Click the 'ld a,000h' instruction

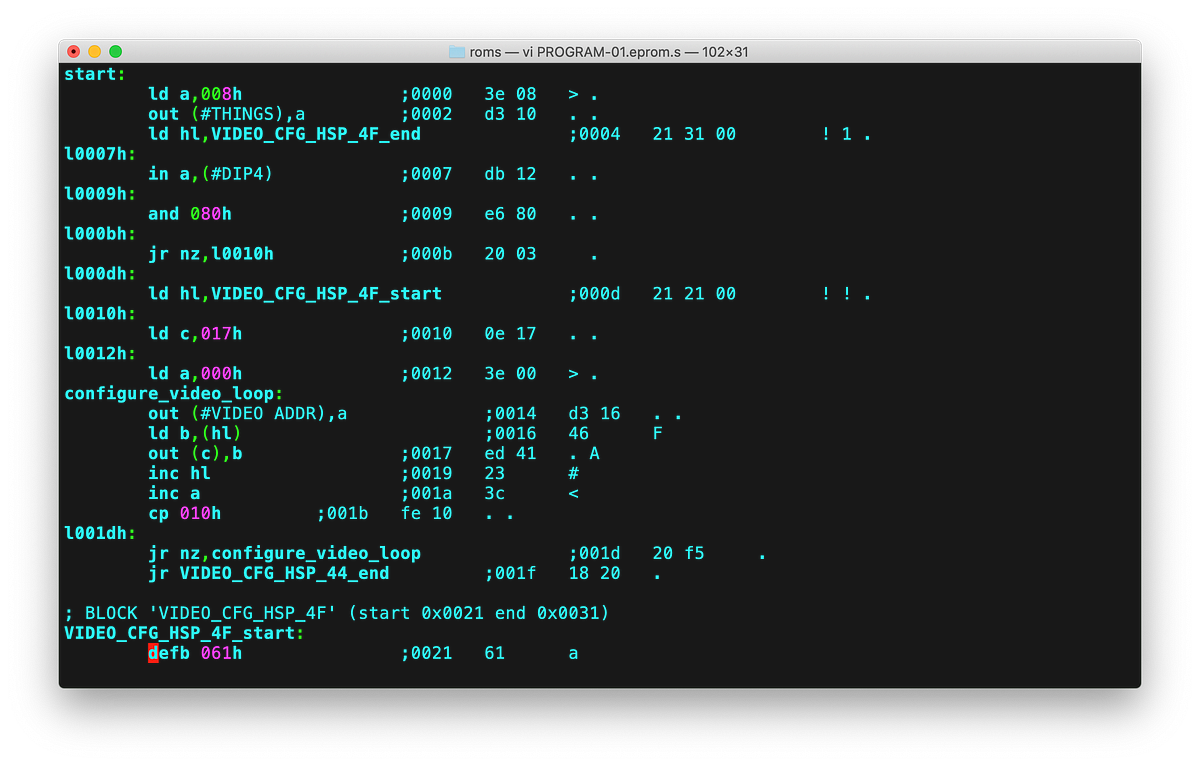click(x=195, y=374)
